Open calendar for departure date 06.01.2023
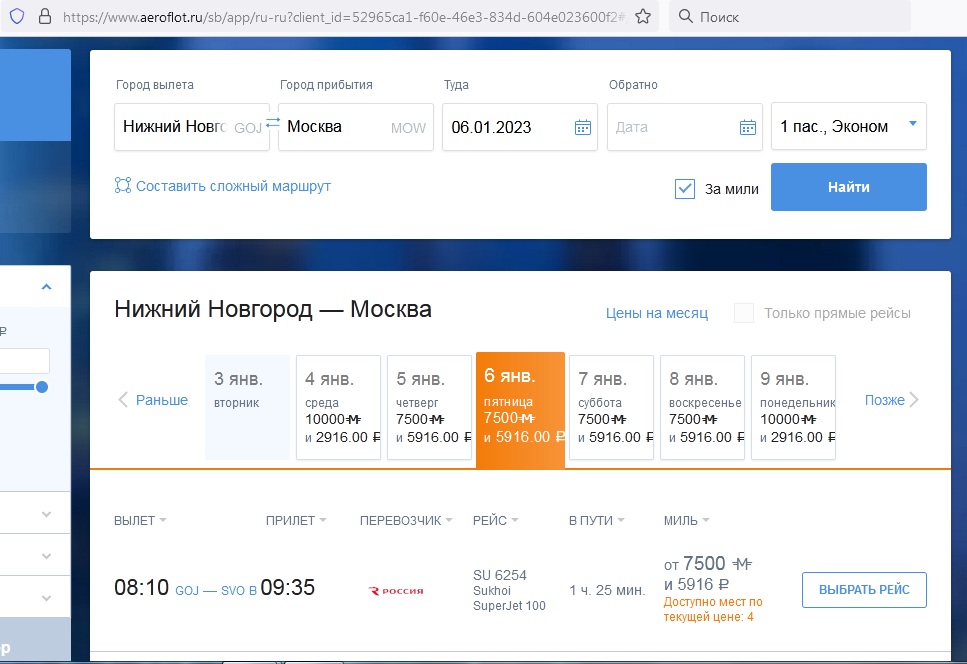 click(x=583, y=127)
